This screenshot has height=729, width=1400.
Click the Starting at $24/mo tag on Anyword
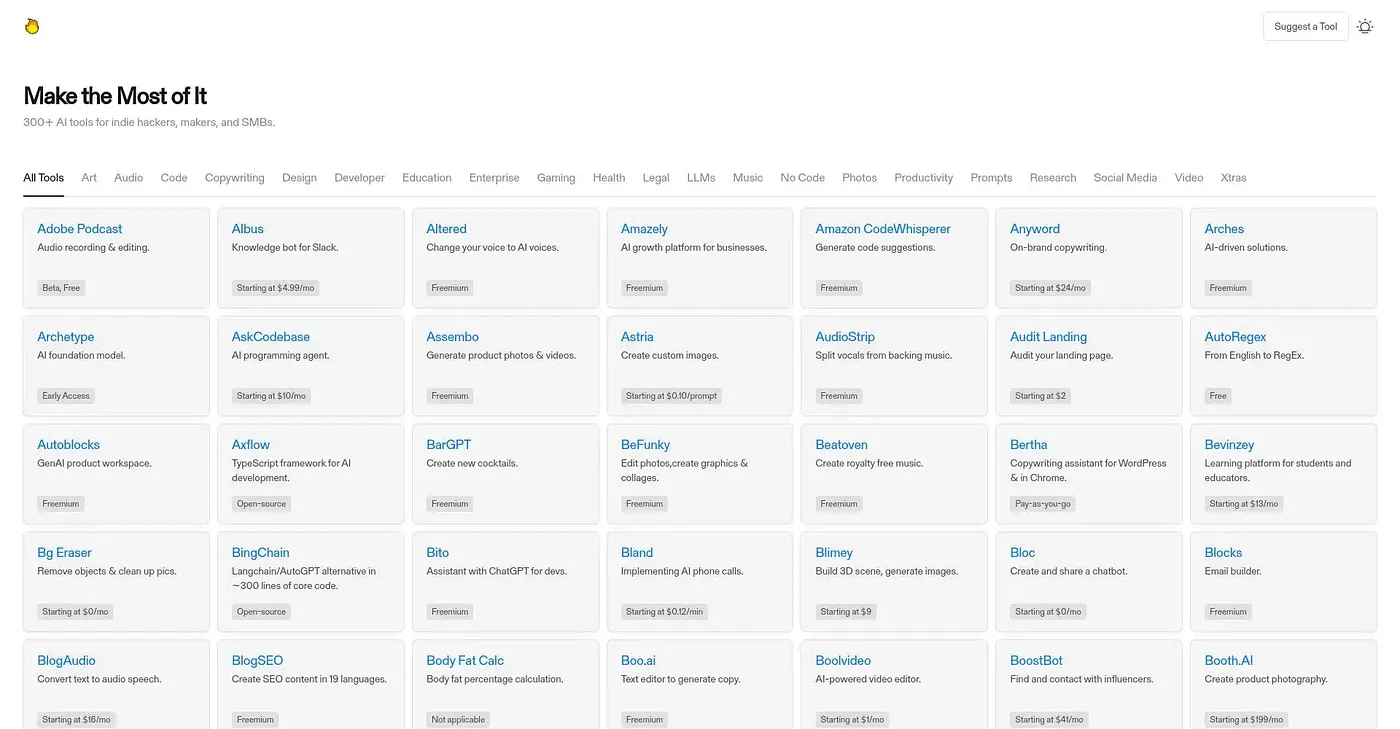(x=1050, y=288)
